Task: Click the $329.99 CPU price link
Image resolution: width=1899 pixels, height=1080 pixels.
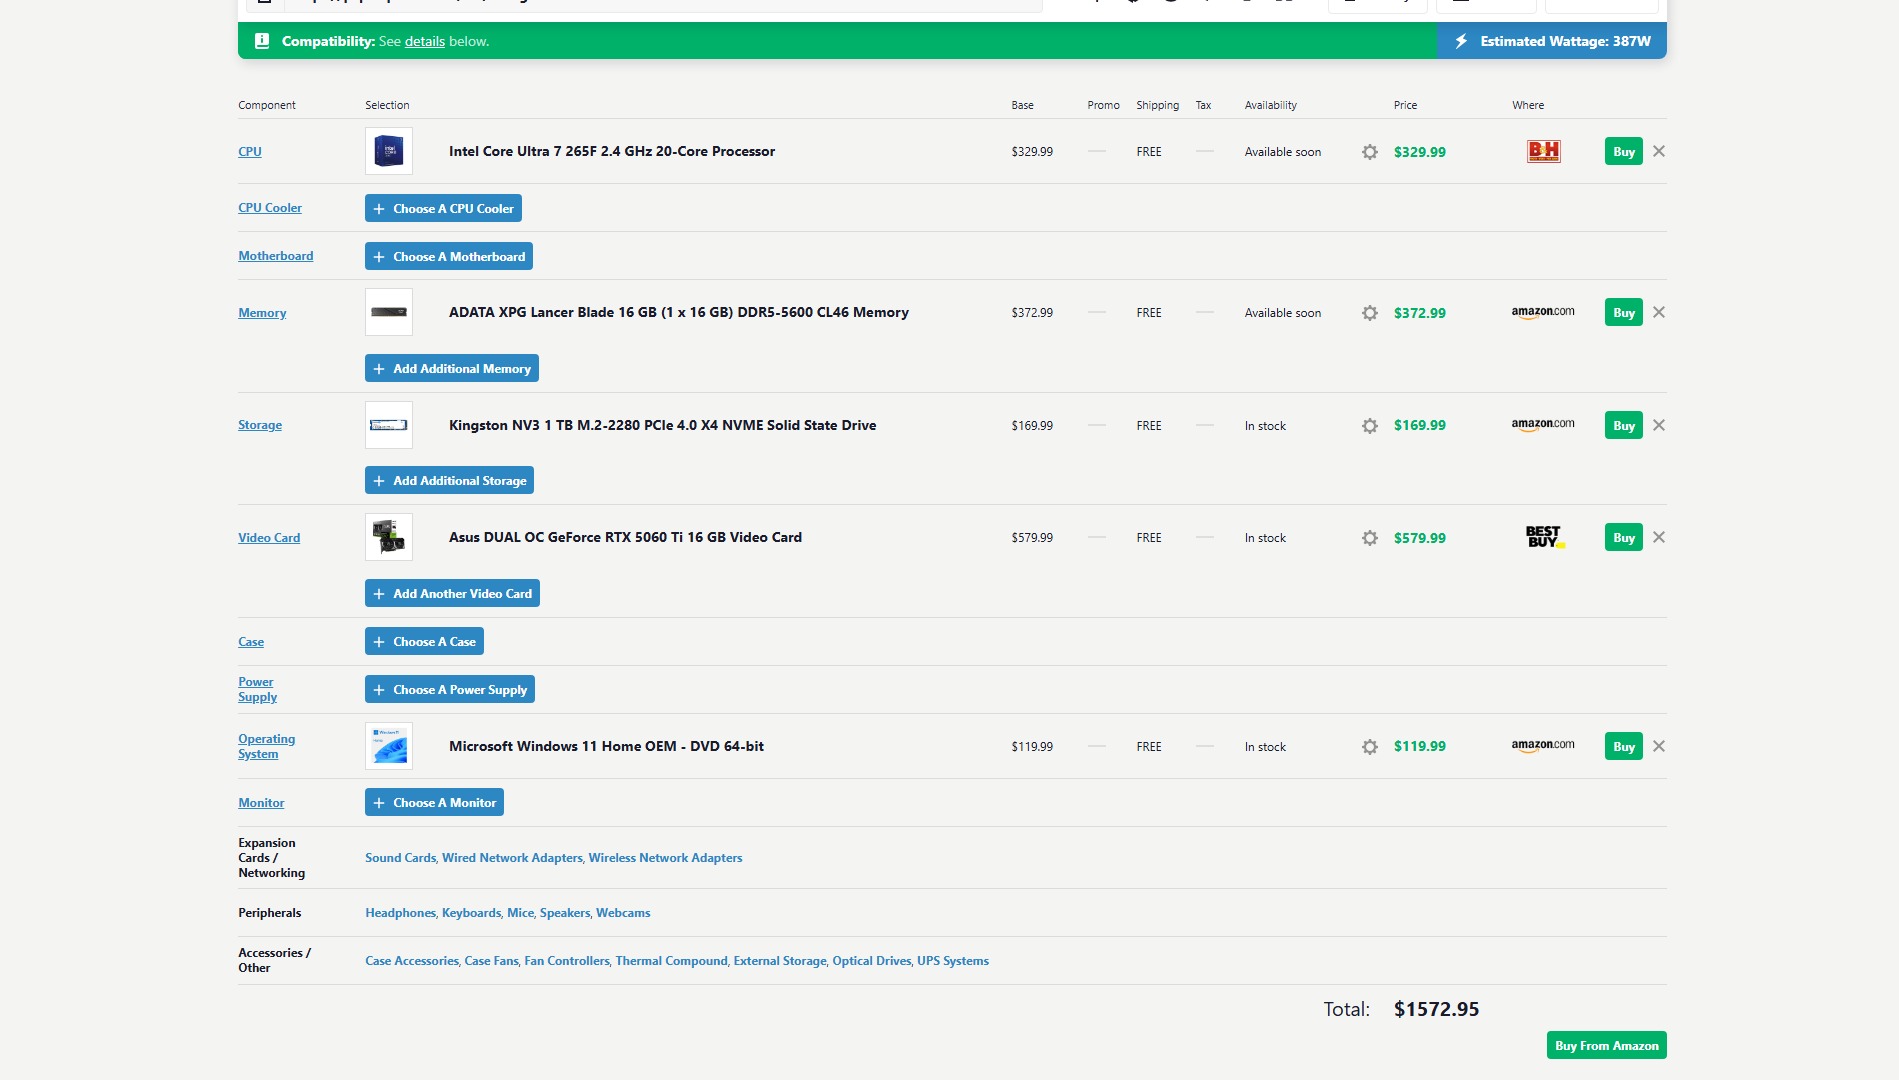Action: tap(1420, 152)
